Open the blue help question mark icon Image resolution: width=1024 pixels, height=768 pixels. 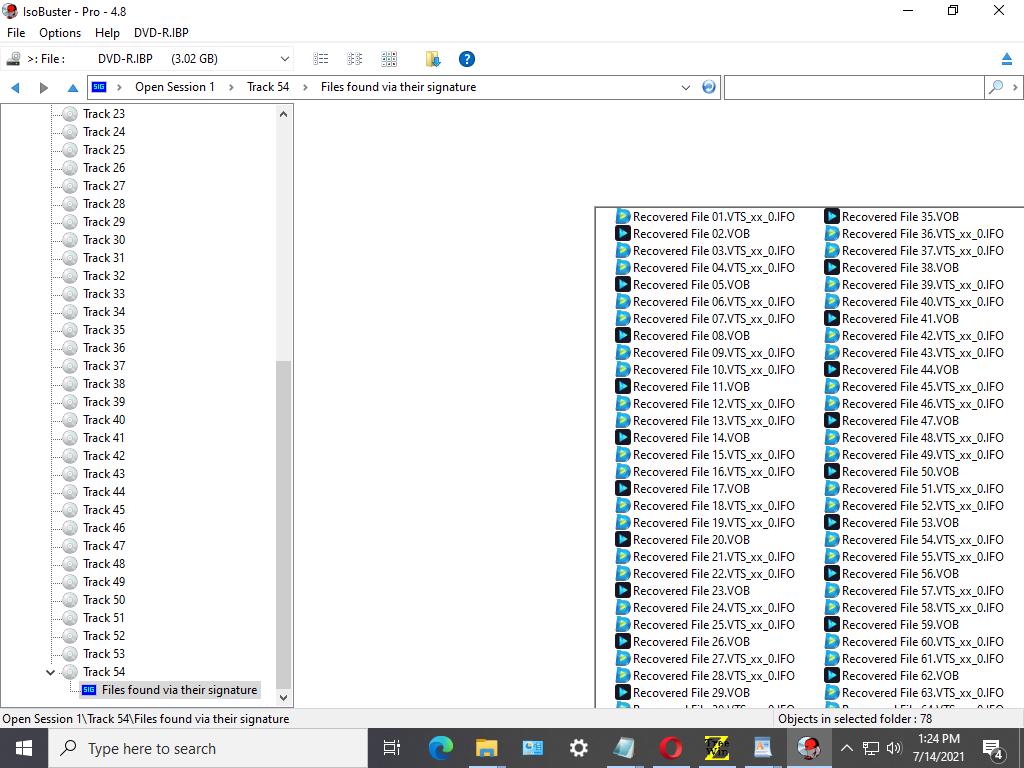click(467, 59)
